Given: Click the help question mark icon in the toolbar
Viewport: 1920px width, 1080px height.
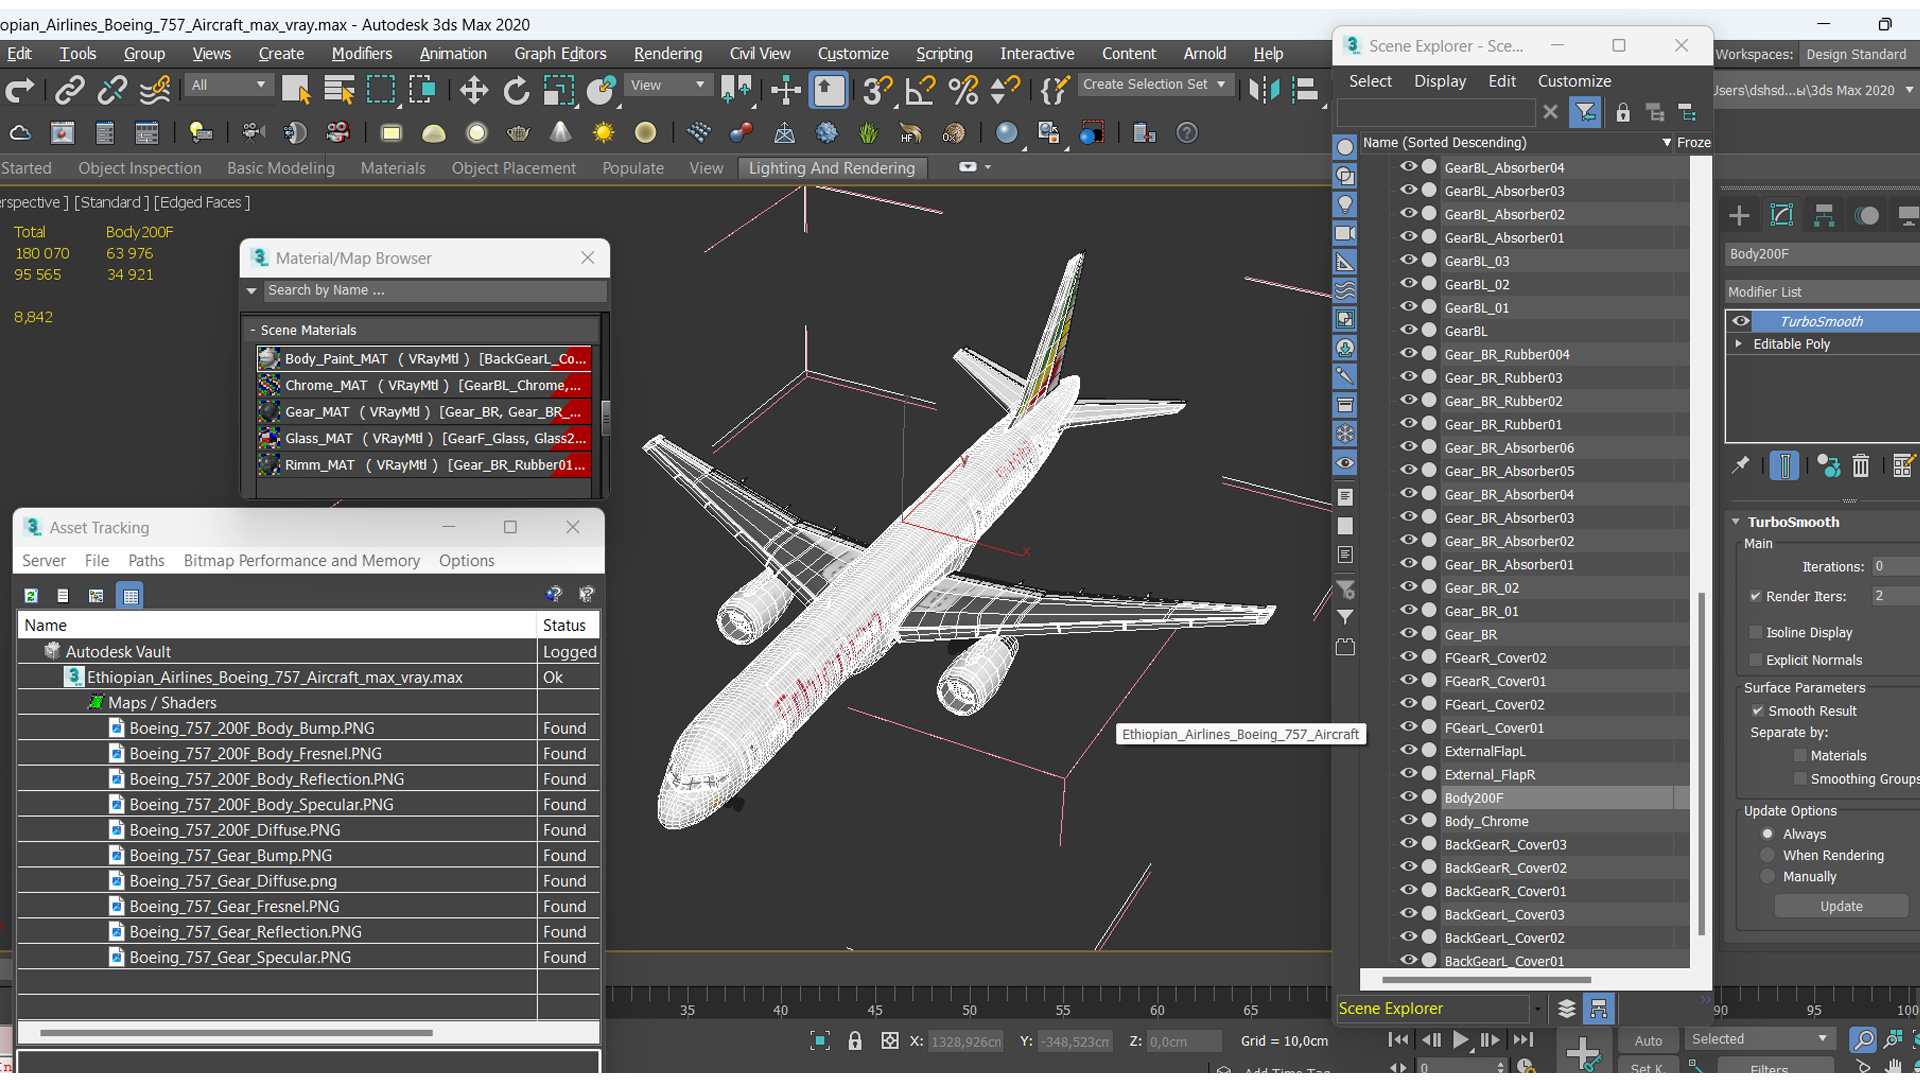Looking at the screenshot, I should pyautogui.click(x=1187, y=133).
